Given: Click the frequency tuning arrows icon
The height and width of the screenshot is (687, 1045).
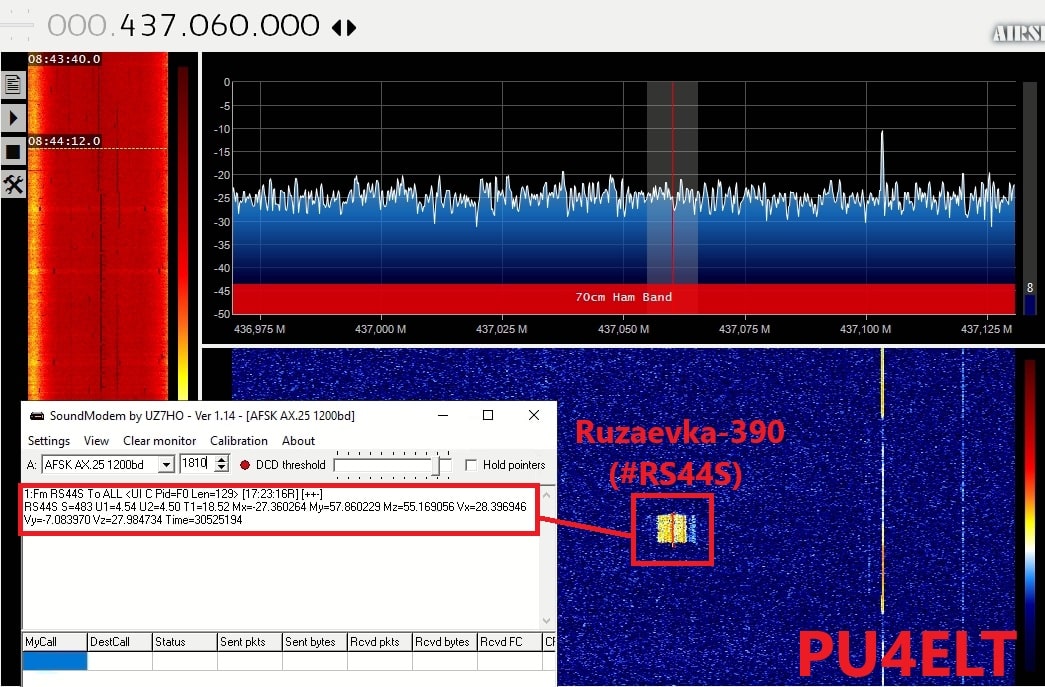Looking at the screenshot, I should [344, 27].
